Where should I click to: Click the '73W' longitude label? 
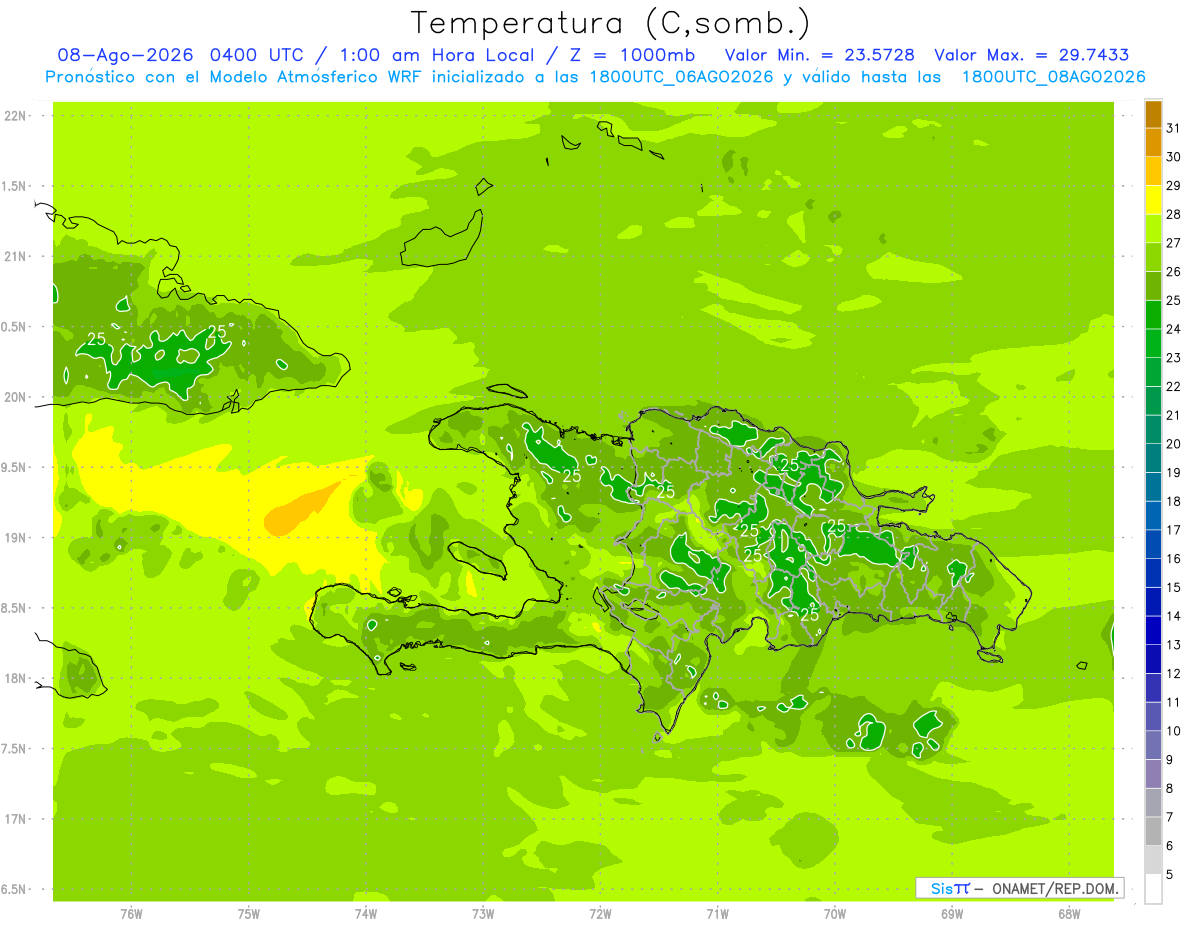(x=483, y=913)
